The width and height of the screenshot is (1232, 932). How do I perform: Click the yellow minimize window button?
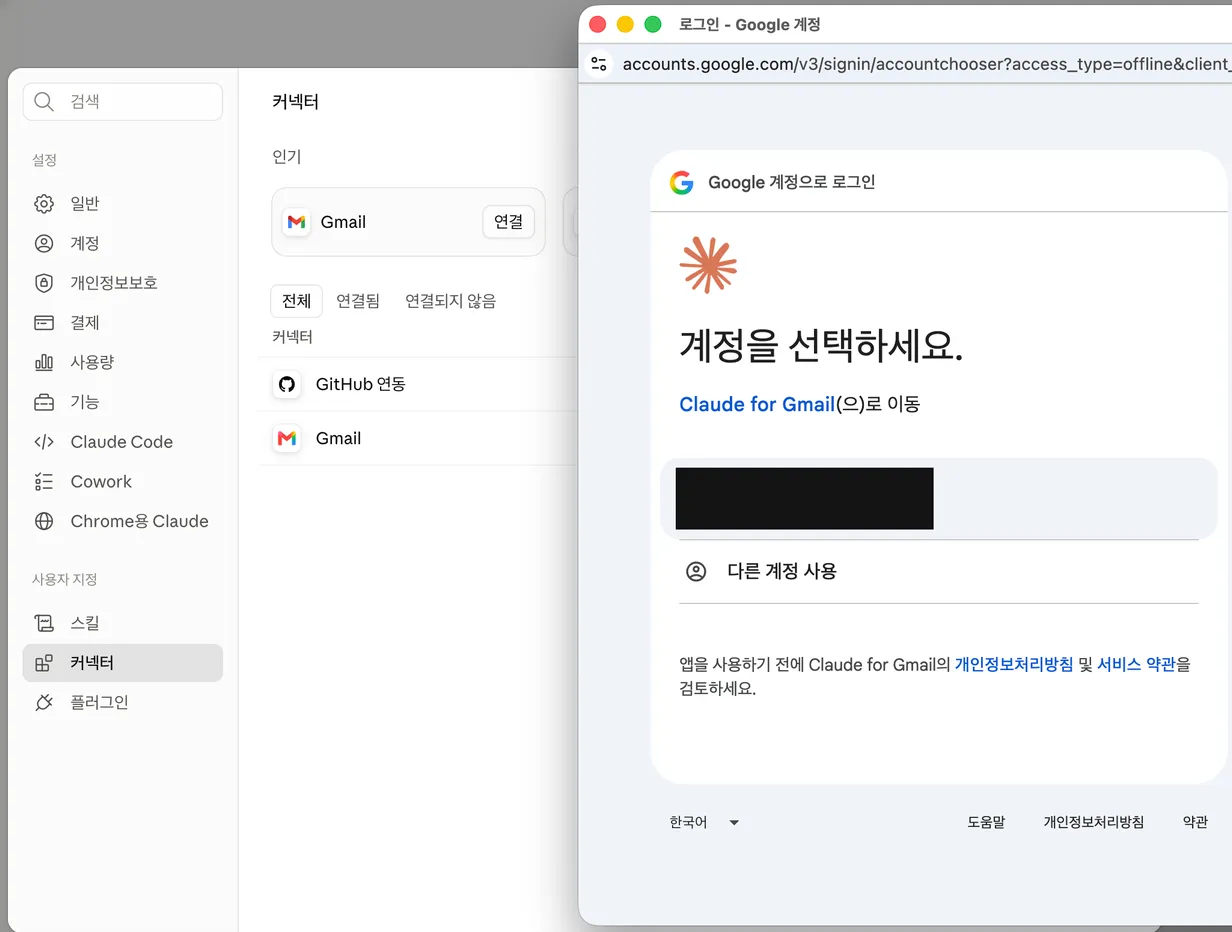tap(625, 24)
